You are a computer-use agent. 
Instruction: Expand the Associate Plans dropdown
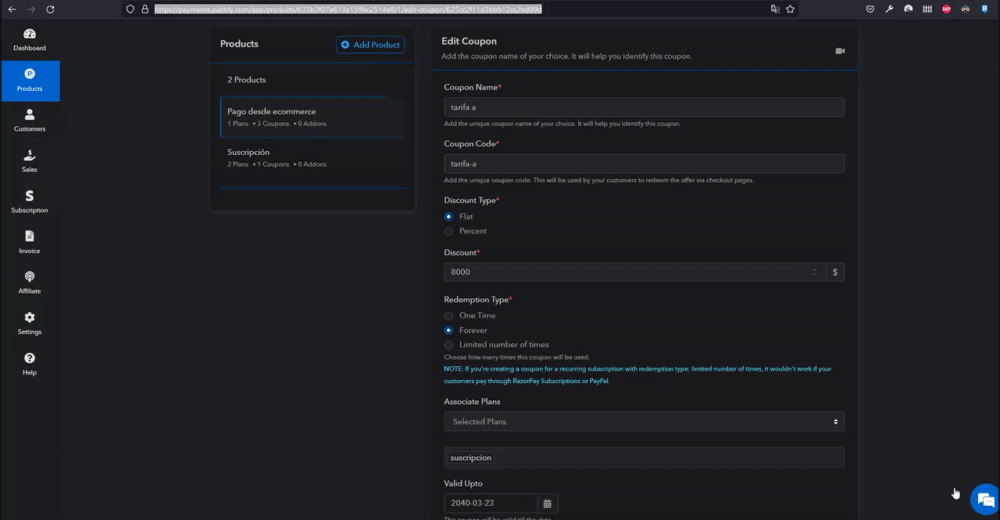coord(644,422)
